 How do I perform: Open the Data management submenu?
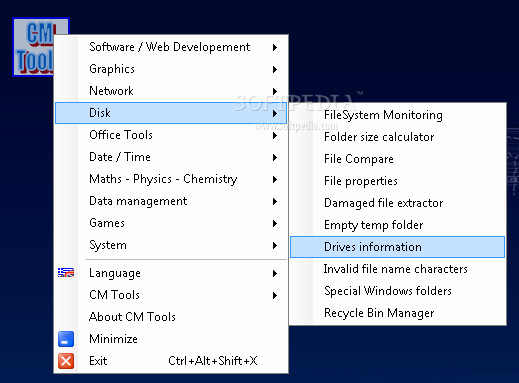pyautogui.click(x=171, y=201)
